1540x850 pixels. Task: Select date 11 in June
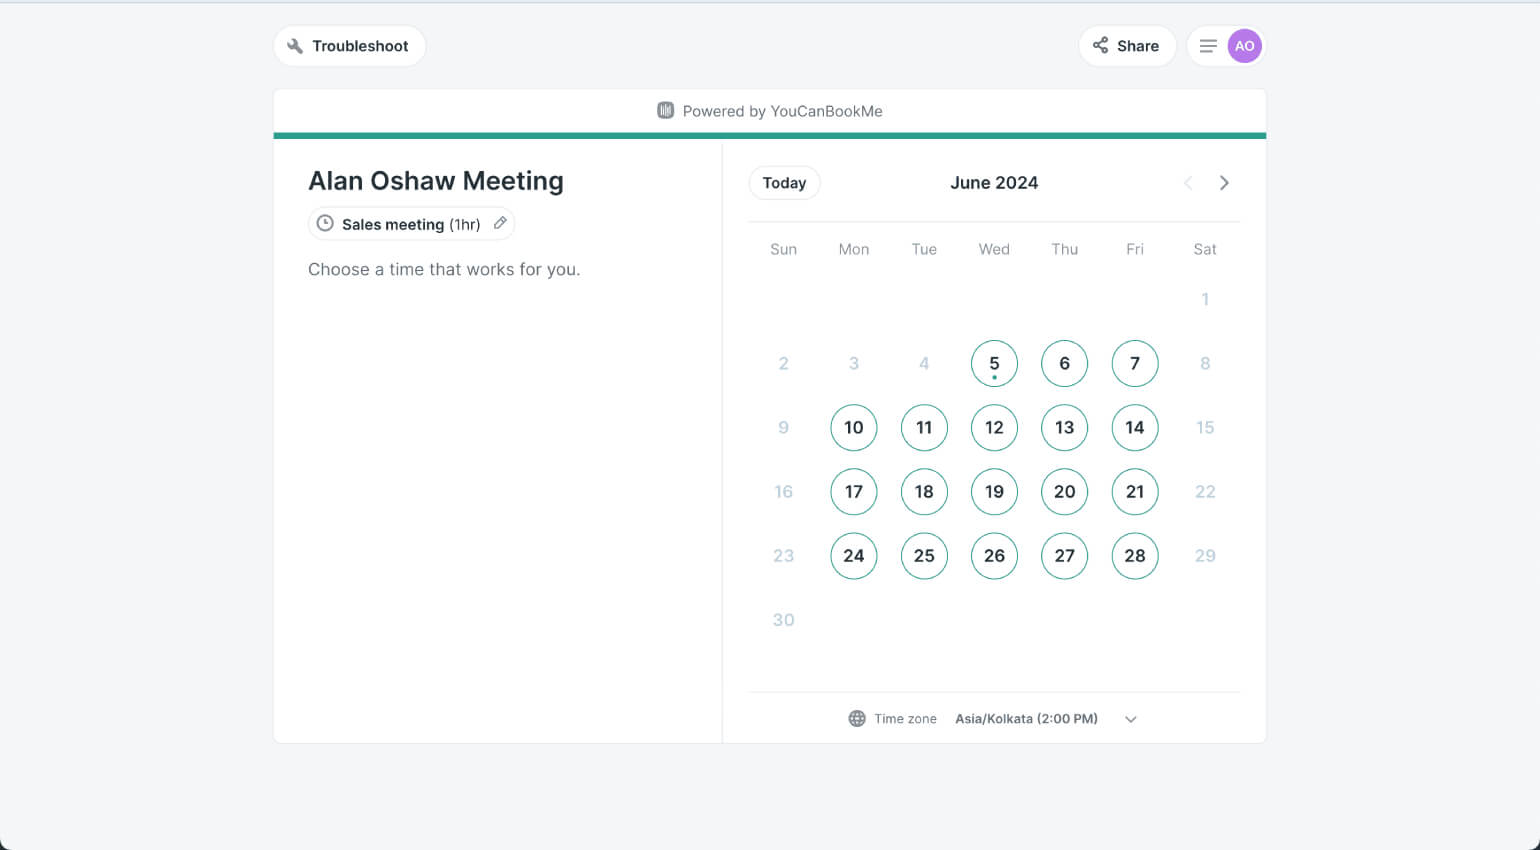[x=924, y=428]
